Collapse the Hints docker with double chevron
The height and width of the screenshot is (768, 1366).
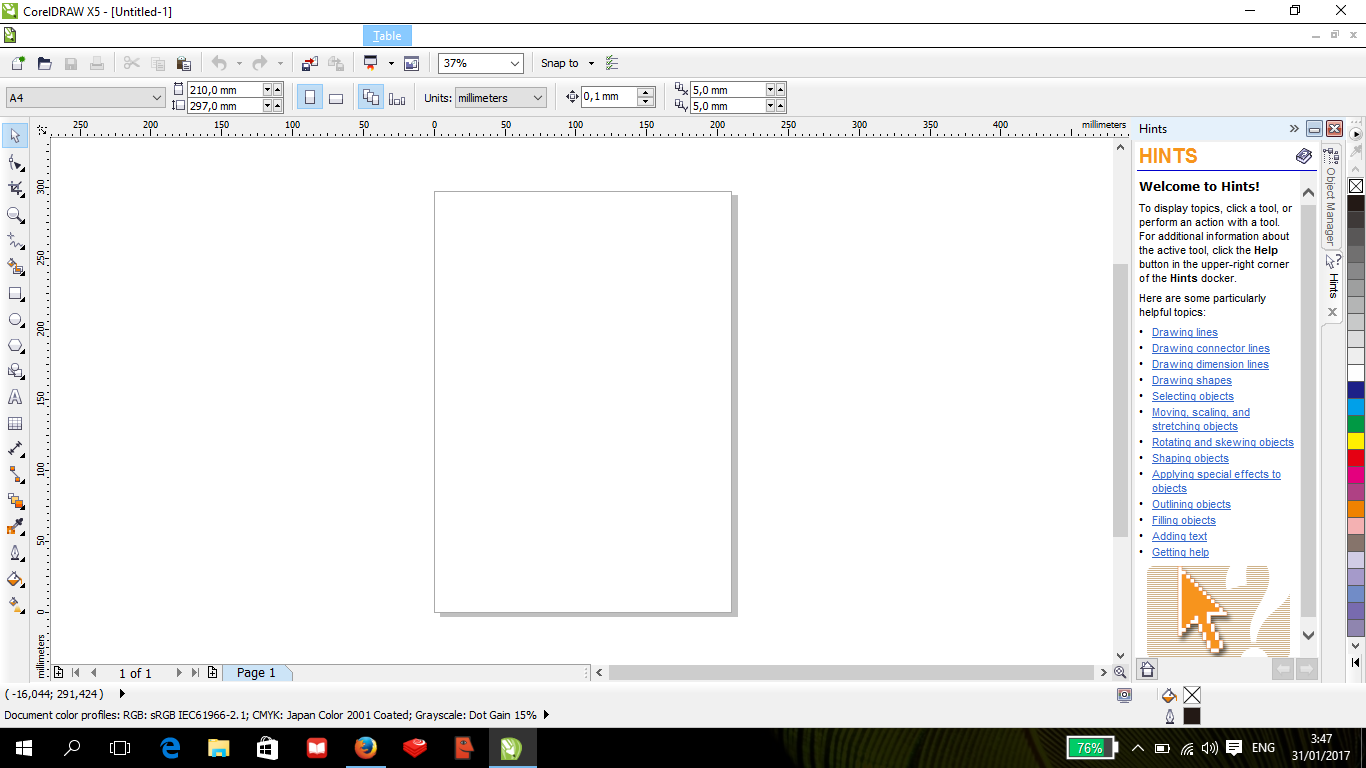coord(1293,129)
